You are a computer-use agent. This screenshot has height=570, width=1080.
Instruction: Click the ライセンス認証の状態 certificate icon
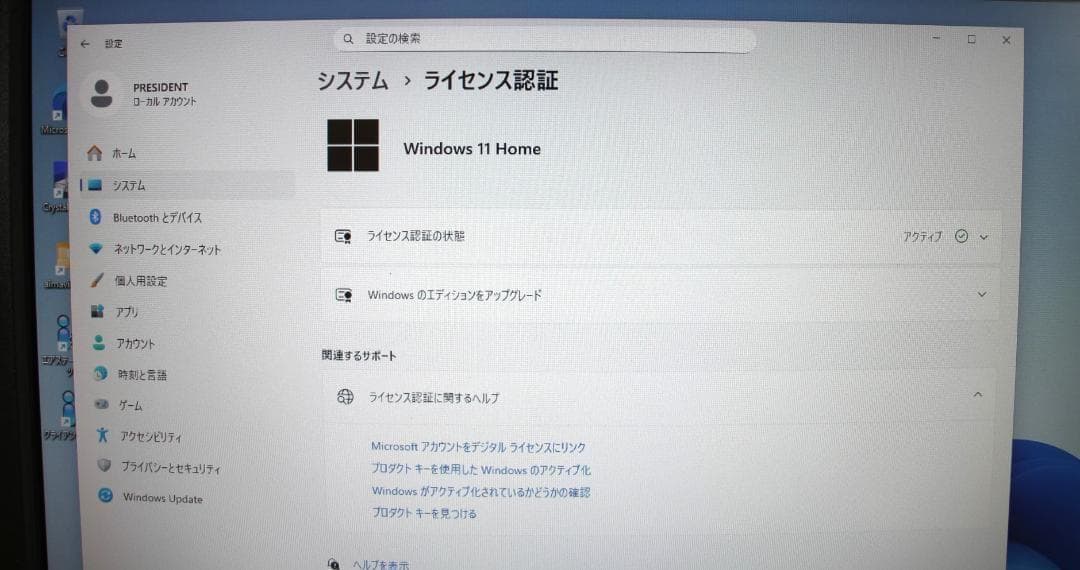click(344, 236)
